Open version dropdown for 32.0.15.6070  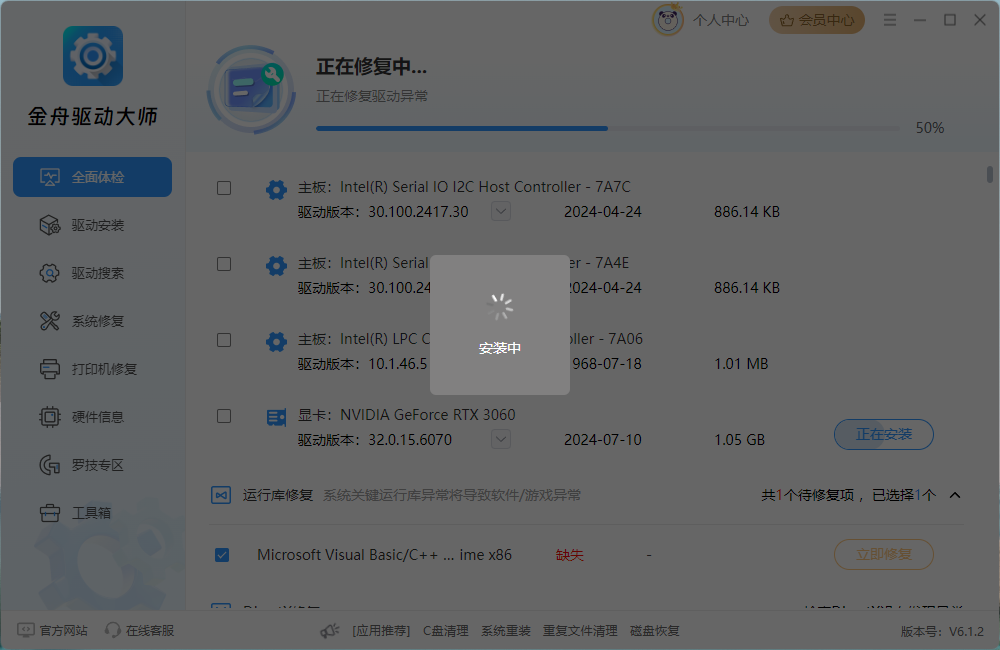[501, 439]
